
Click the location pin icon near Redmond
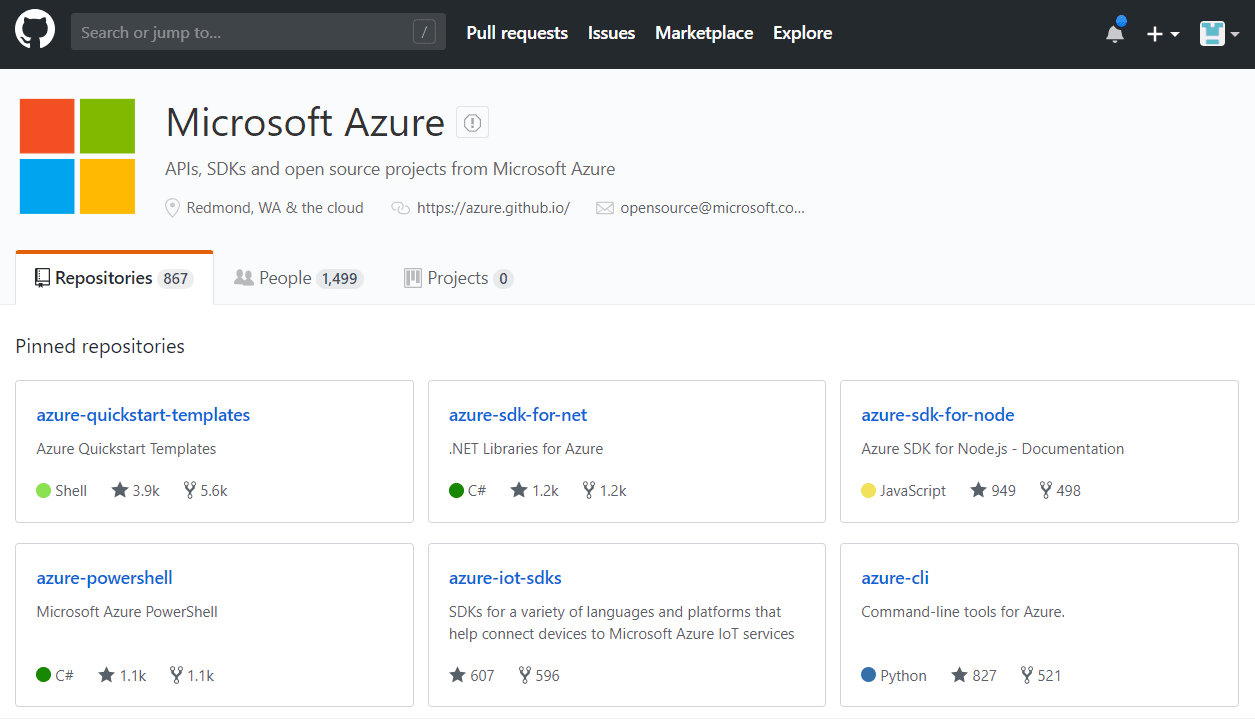[x=173, y=208]
